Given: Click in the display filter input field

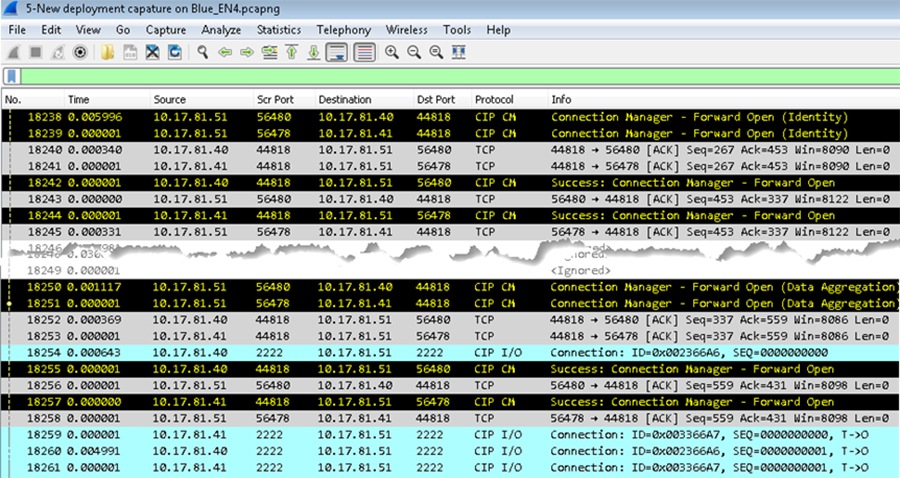Looking at the screenshot, I should (460, 76).
